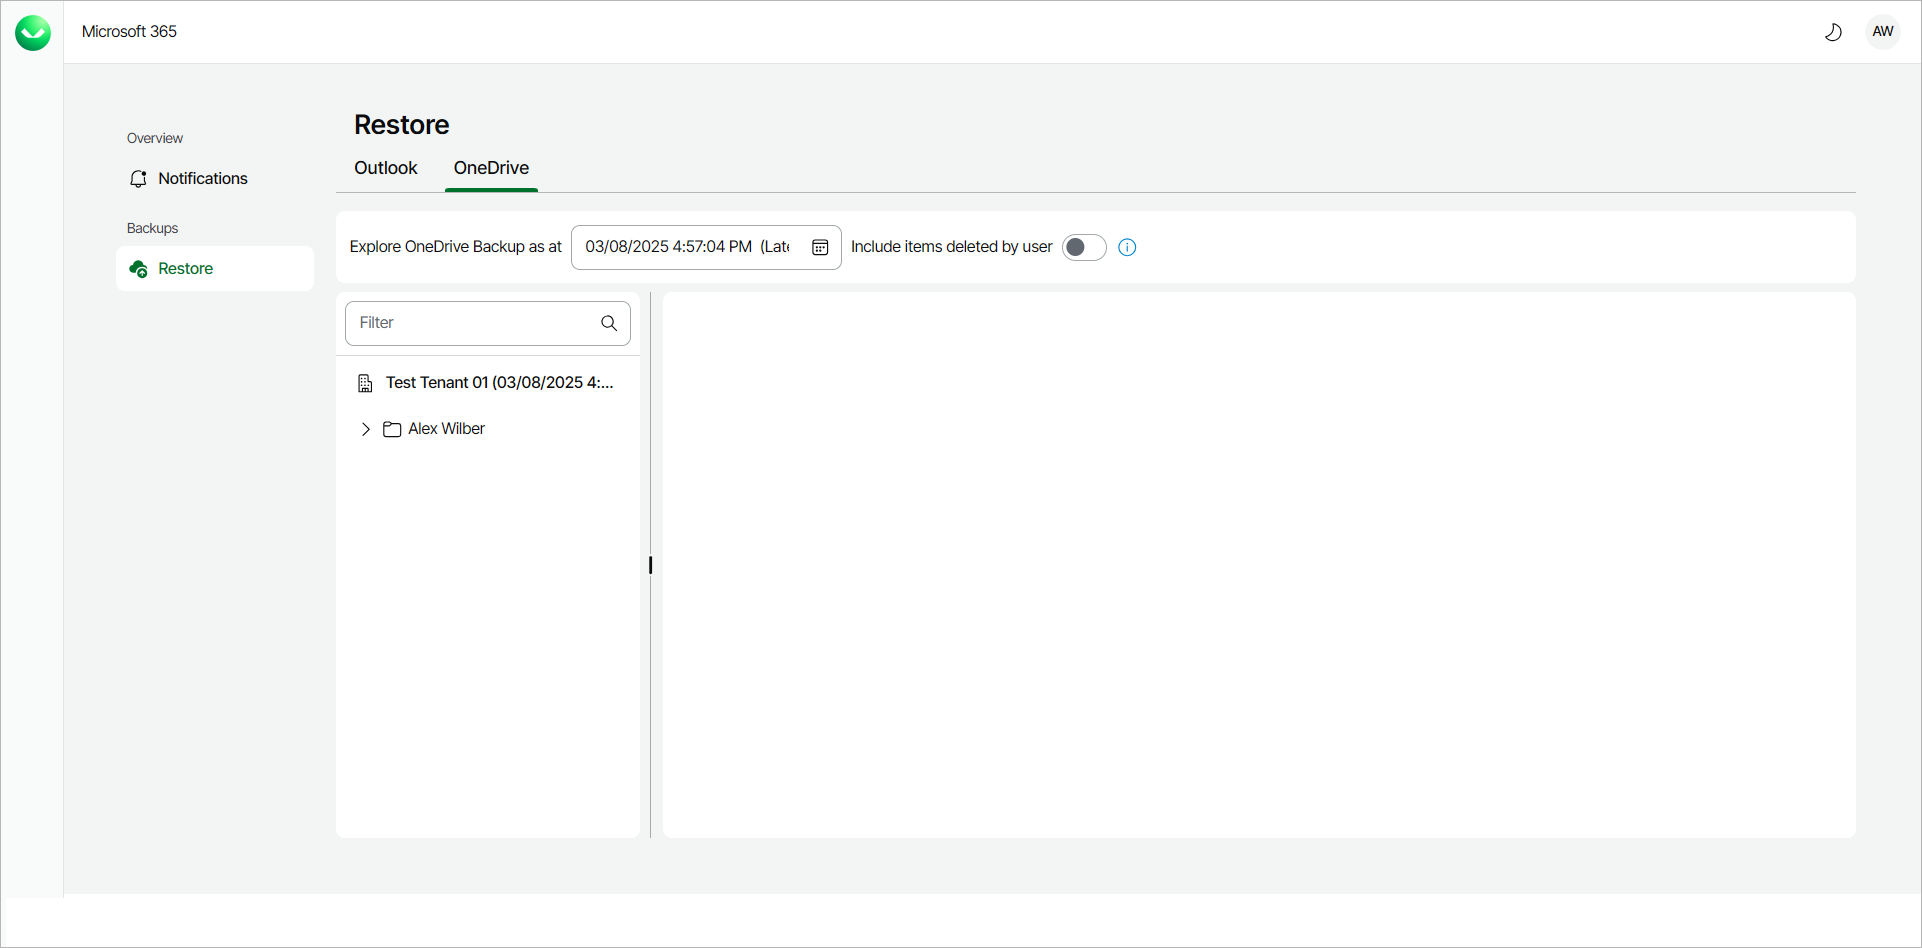Select Test Tenant 01 in the tree
The image size is (1922, 948).
pos(498,382)
